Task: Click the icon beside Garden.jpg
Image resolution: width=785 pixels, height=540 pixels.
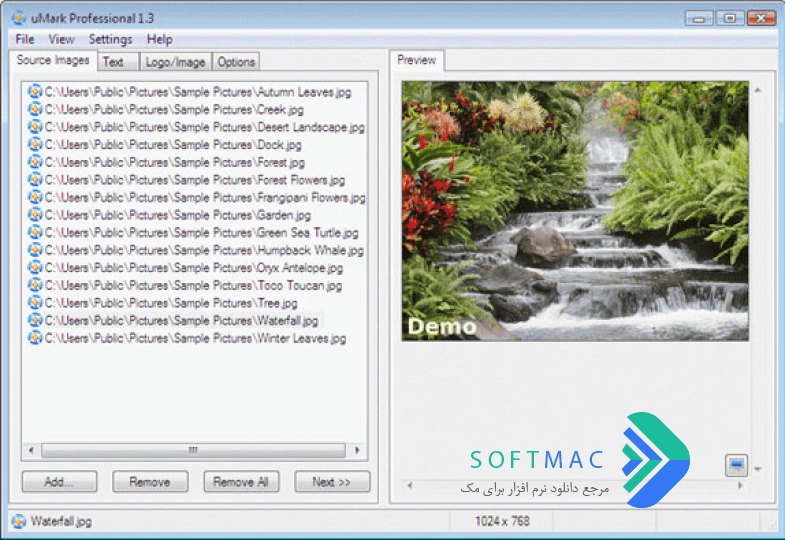Action: point(35,215)
